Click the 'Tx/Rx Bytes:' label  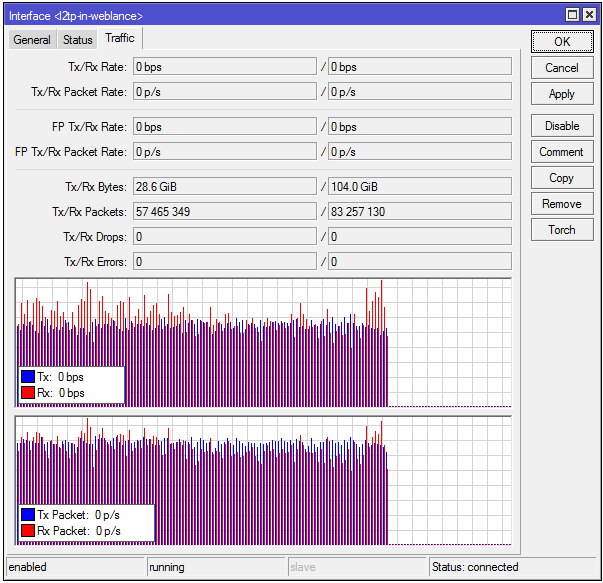(x=96, y=187)
